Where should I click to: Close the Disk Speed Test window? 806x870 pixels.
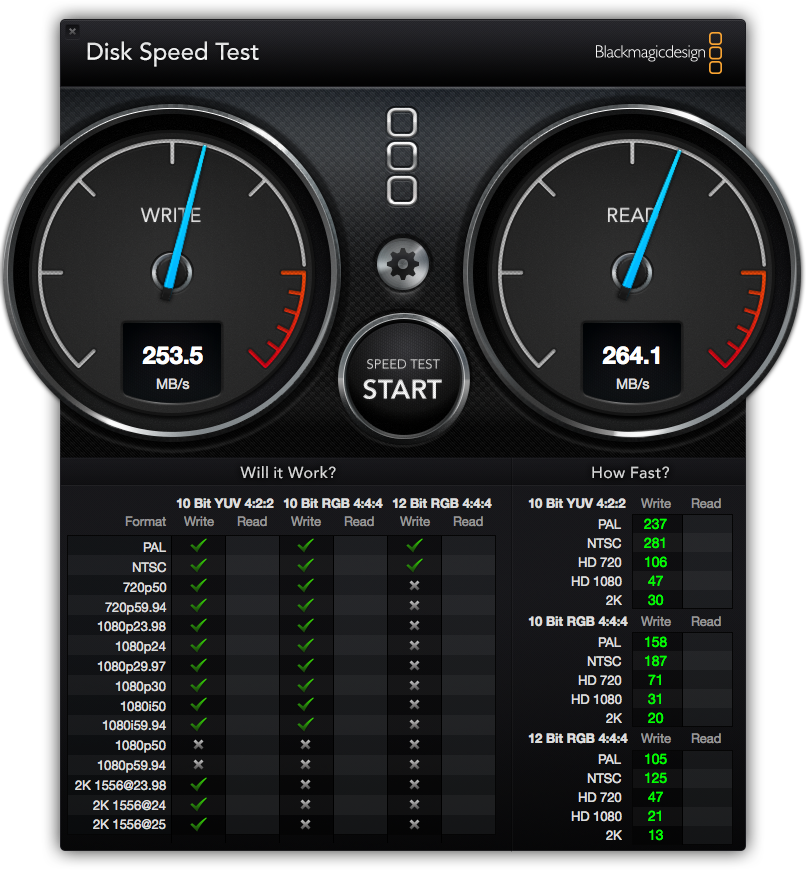tap(72, 31)
